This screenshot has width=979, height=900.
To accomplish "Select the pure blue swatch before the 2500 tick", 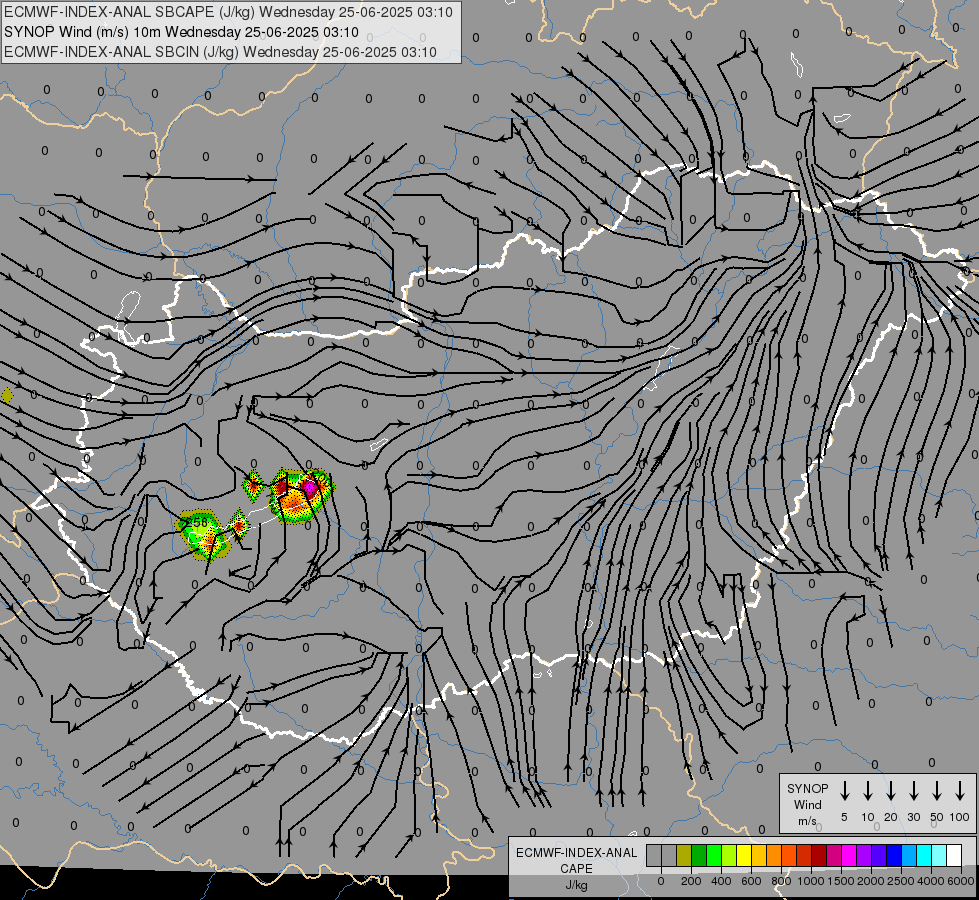I will [895, 855].
